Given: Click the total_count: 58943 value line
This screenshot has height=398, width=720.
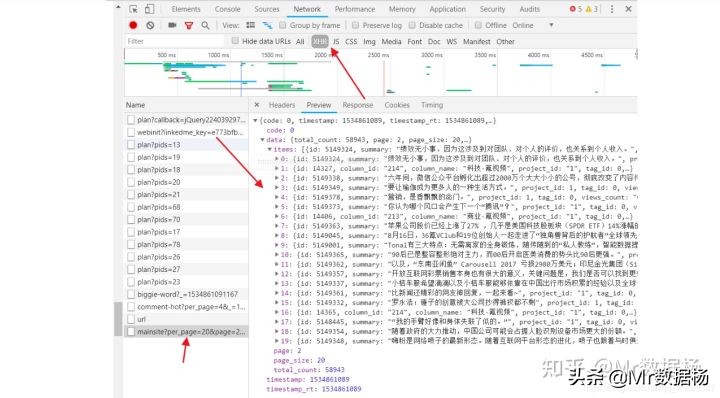Looking at the screenshot, I should [309, 370].
